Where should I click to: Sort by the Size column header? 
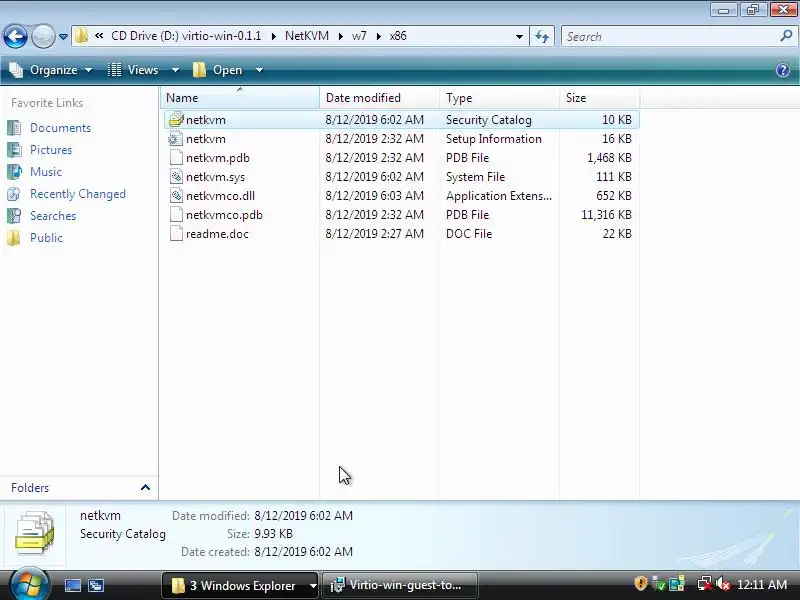tap(599, 97)
